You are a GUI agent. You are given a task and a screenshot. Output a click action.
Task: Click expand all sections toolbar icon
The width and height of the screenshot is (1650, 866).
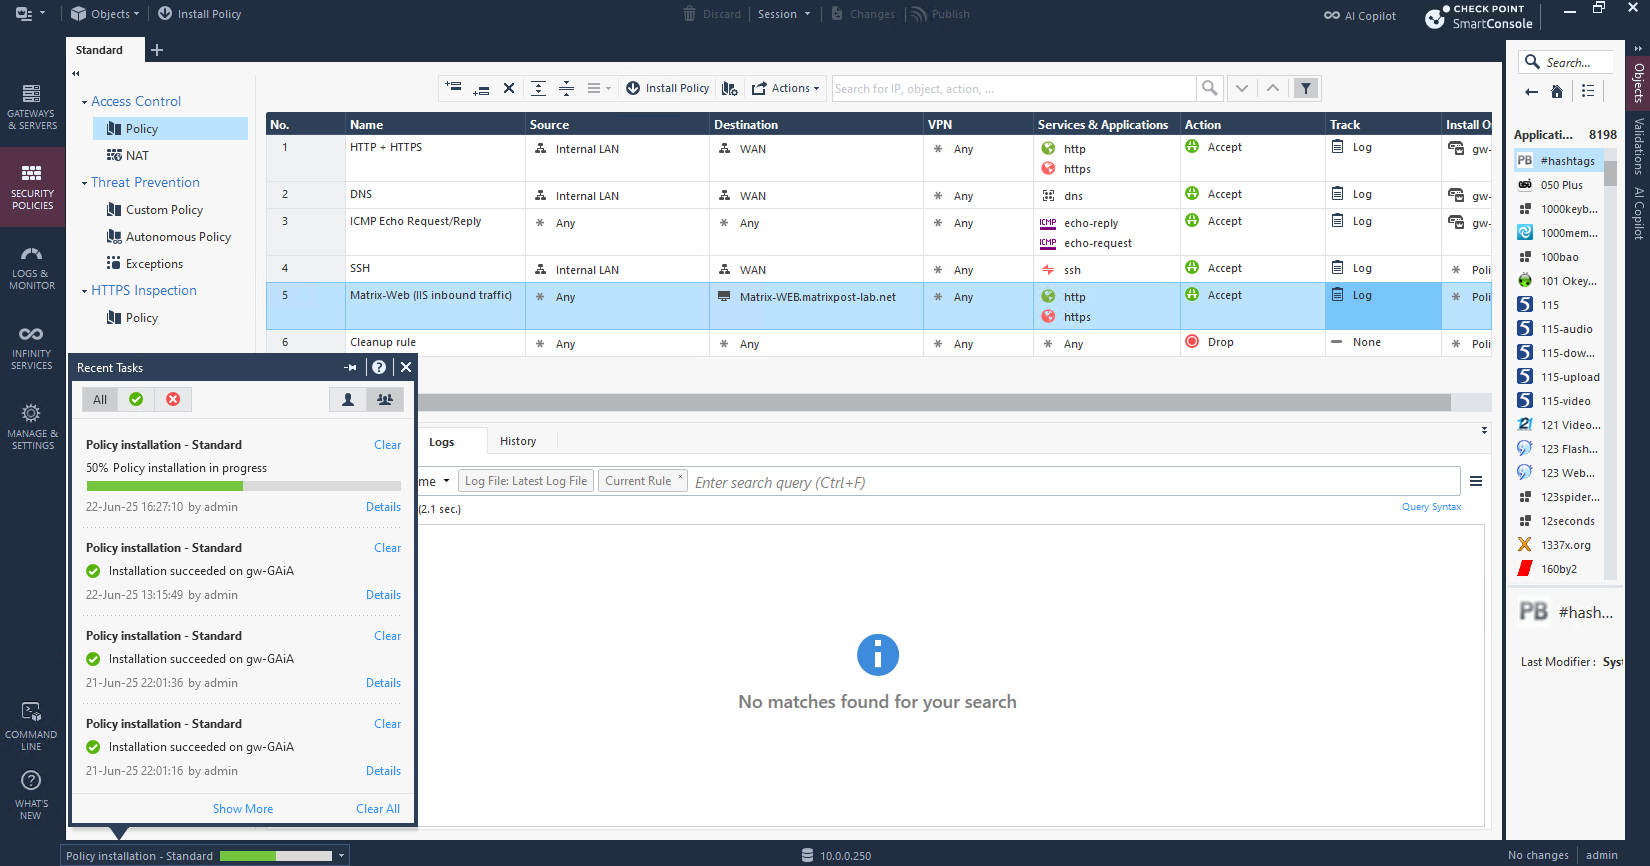coord(538,88)
